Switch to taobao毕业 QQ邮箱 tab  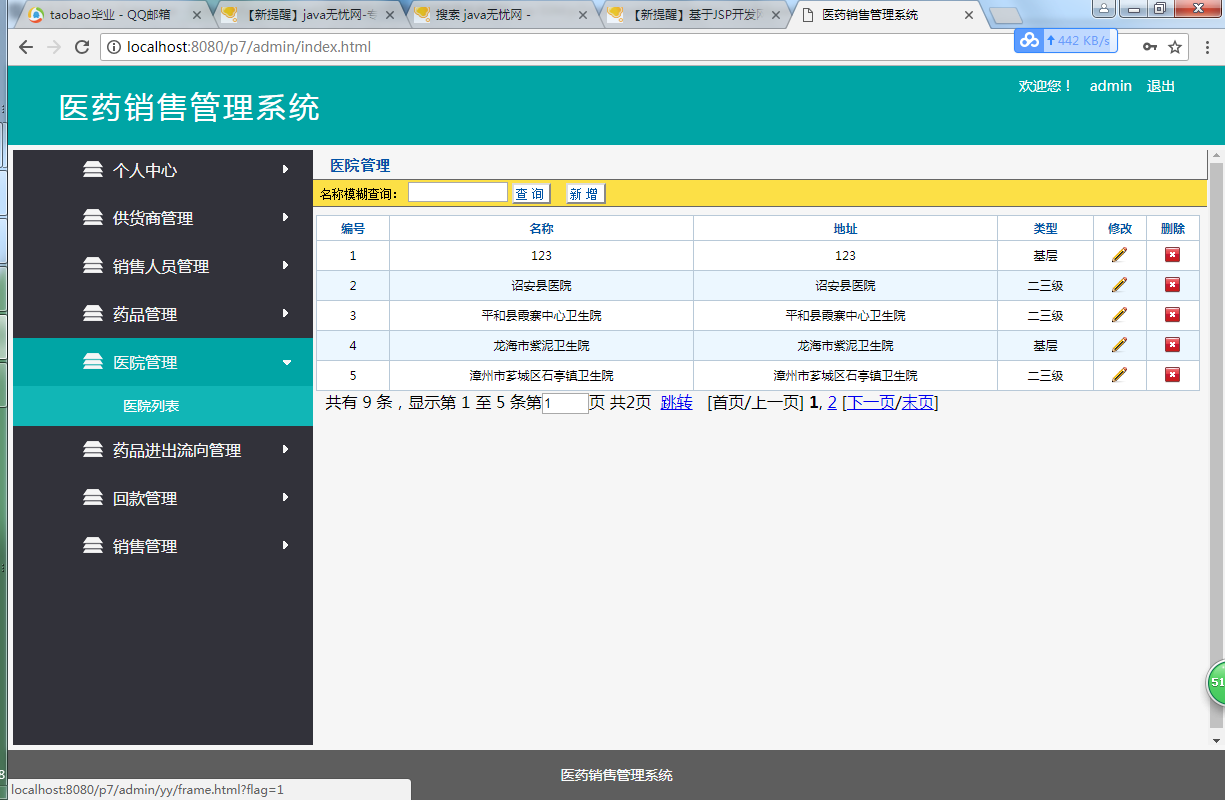110,15
